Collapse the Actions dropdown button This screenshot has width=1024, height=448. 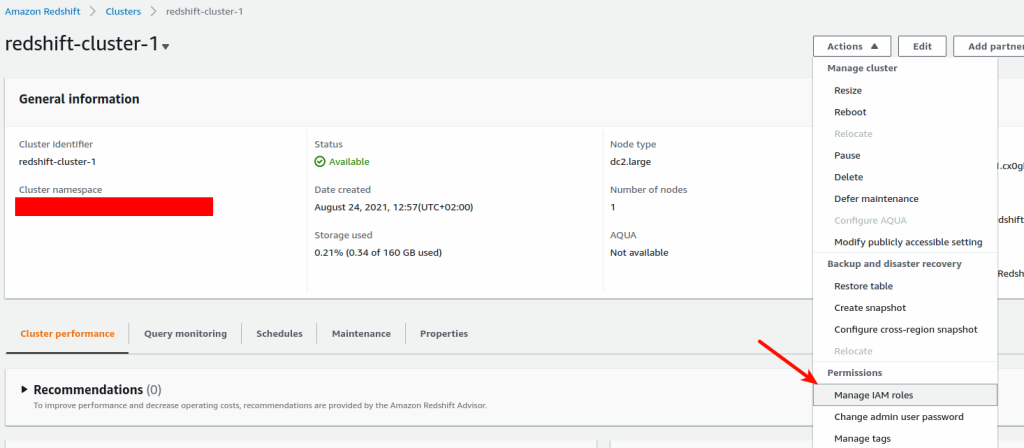[x=852, y=46]
